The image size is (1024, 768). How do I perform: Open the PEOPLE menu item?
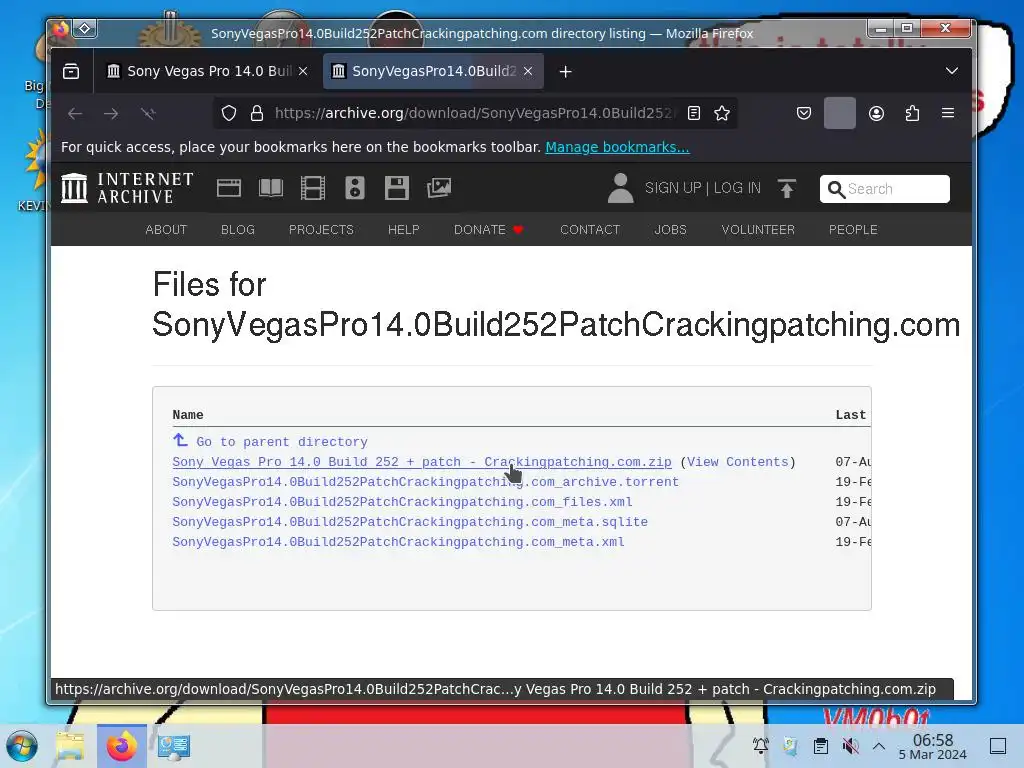(853, 230)
